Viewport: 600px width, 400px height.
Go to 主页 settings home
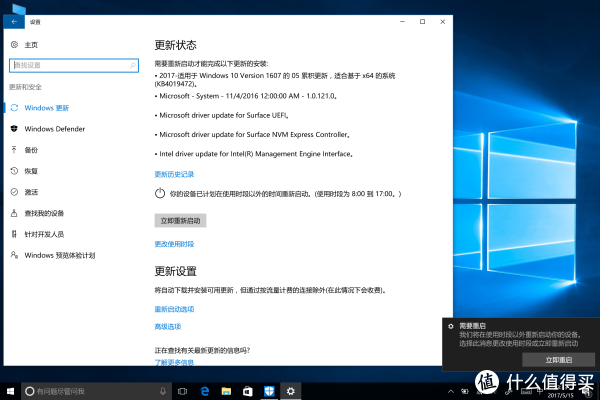pos(31,45)
